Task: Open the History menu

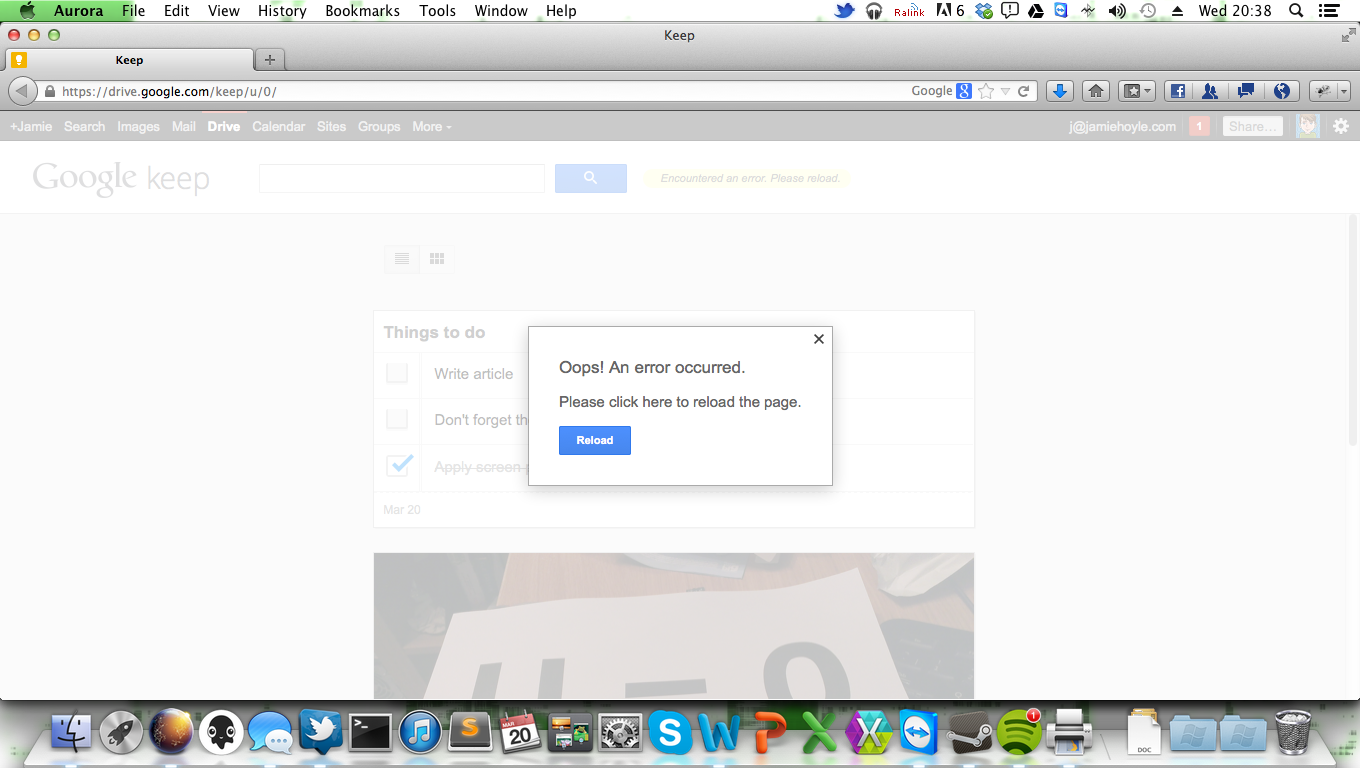Action: [282, 11]
